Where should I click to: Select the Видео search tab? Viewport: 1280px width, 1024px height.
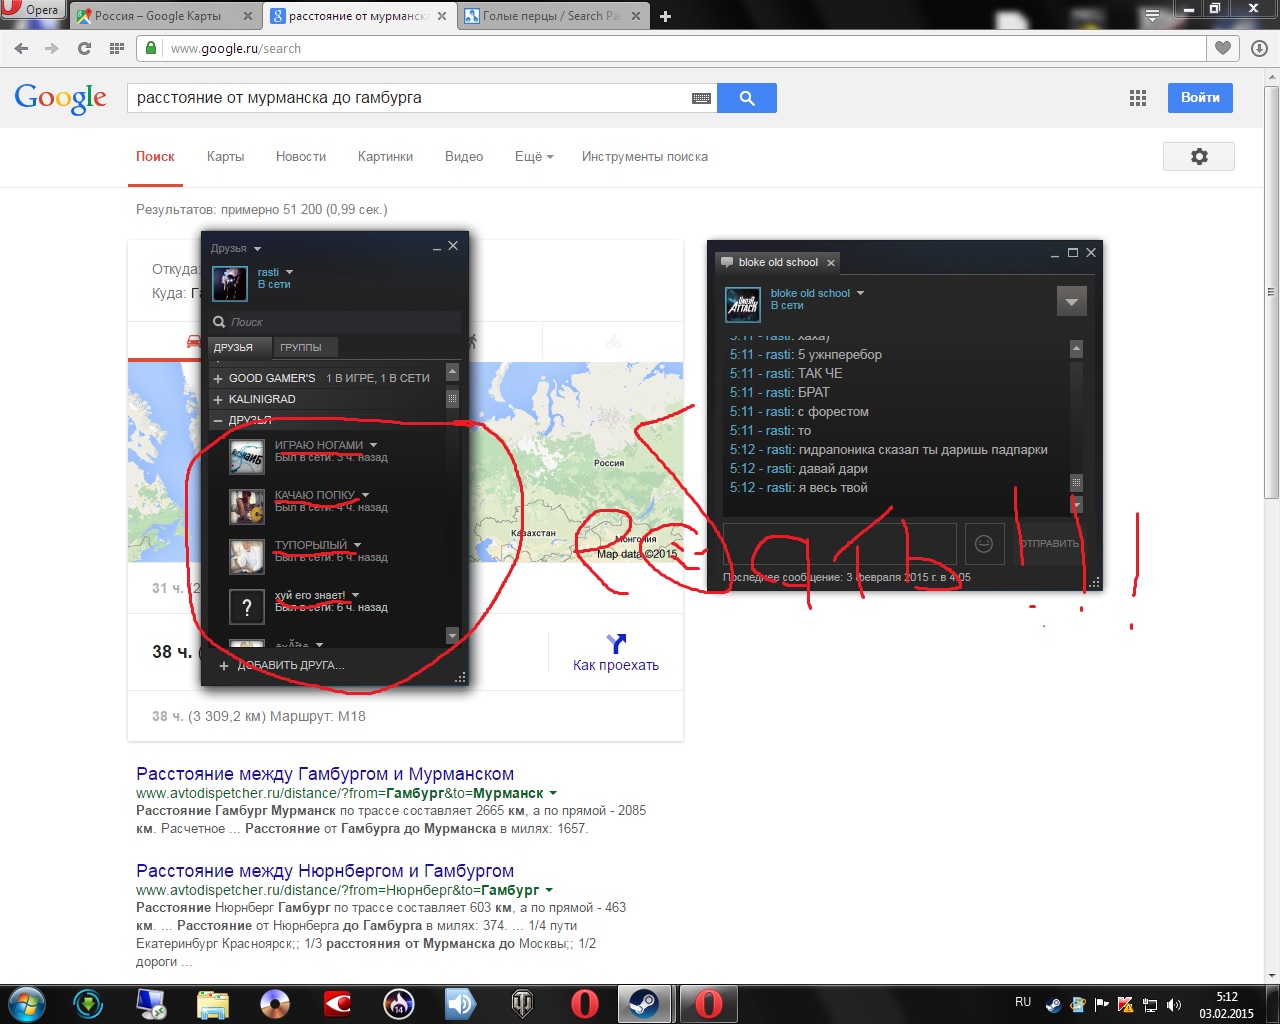(464, 156)
